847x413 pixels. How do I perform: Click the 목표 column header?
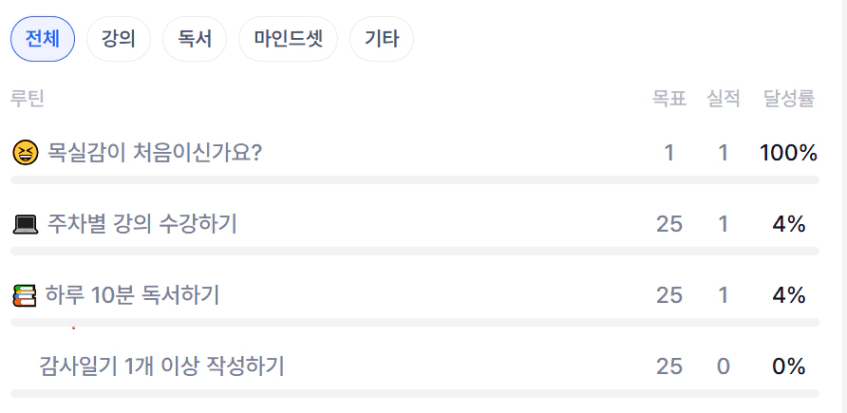point(668,98)
